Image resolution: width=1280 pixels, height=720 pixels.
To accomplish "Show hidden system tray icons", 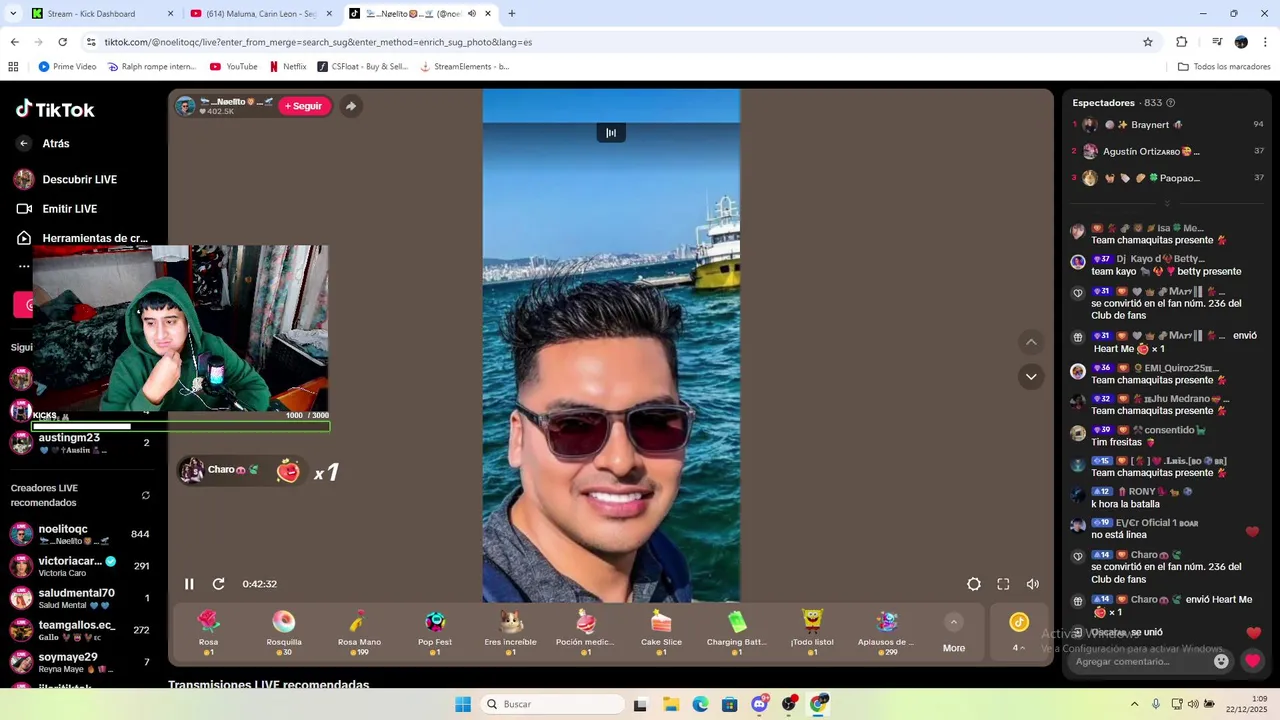I will 1134,704.
